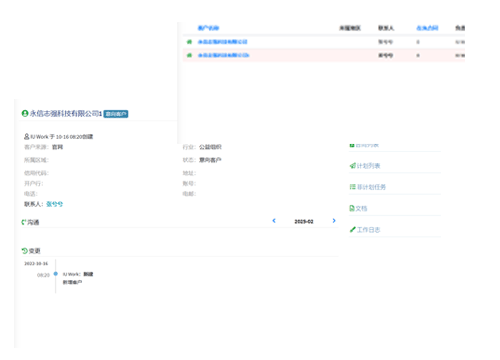
Task: Click the 意向客户 status badge beside company title
Action: click(116, 114)
